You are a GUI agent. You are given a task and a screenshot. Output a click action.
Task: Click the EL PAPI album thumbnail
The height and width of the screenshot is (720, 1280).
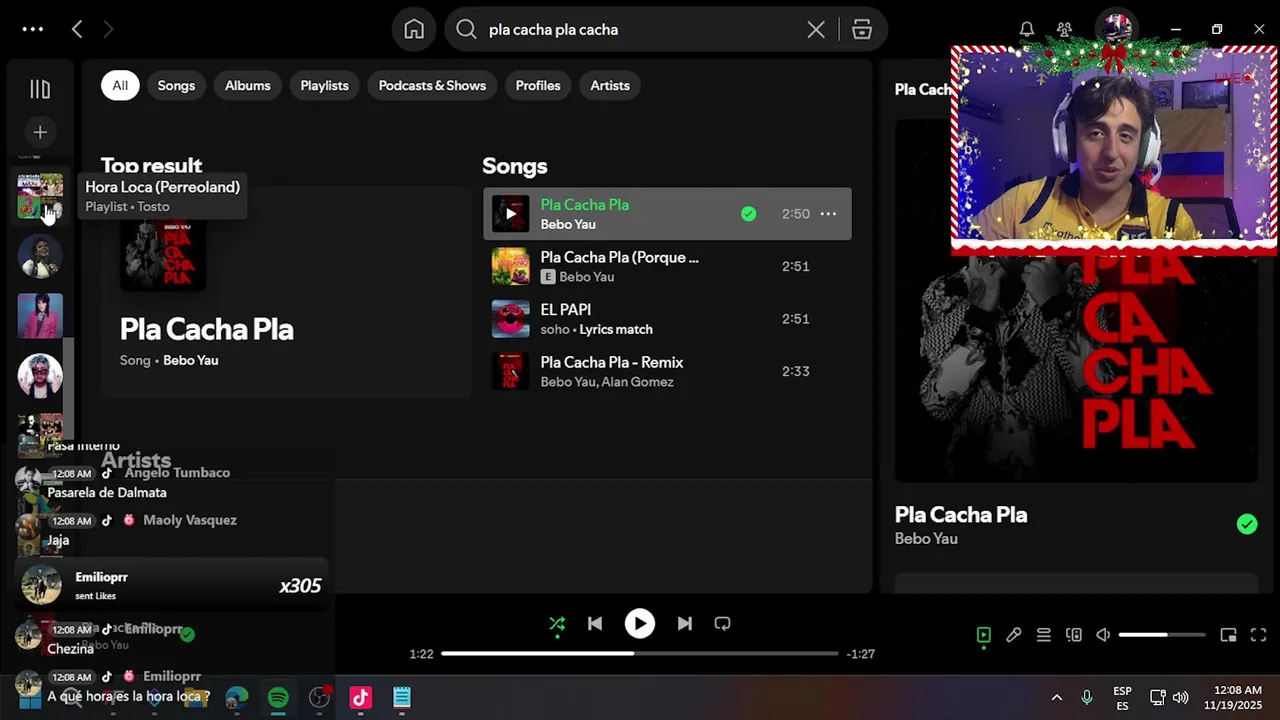[x=510, y=319]
